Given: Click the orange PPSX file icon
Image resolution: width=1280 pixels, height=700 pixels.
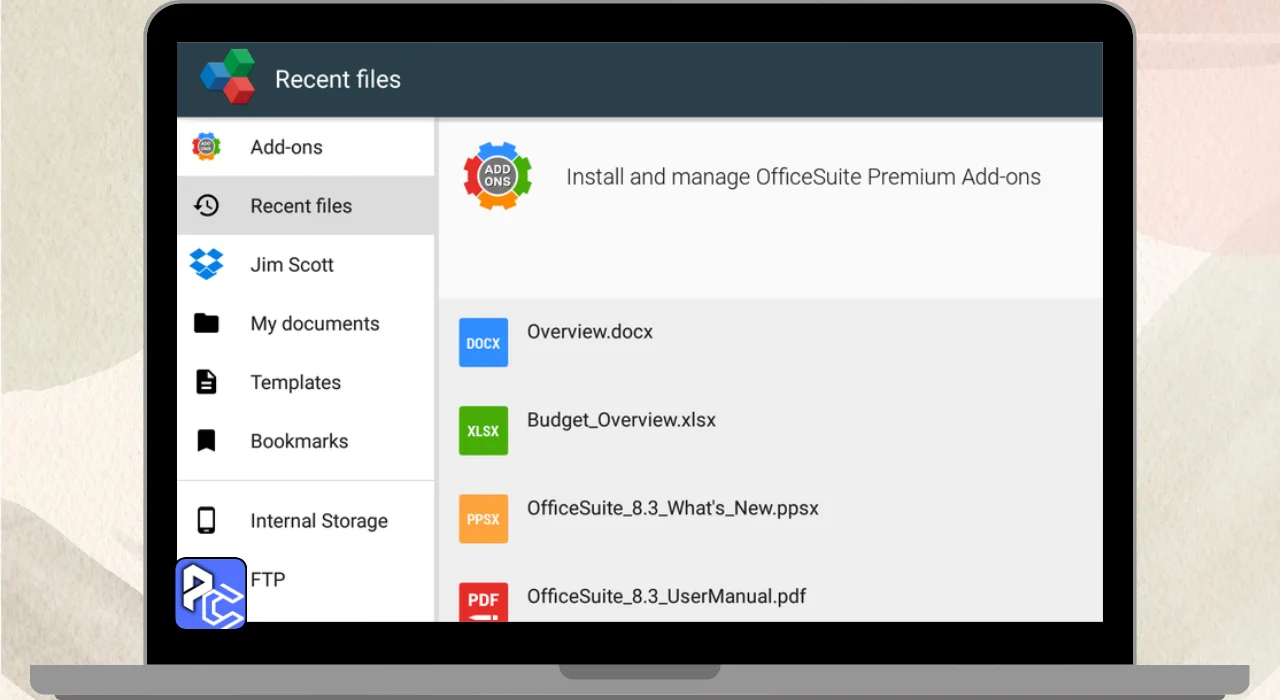Looking at the screenshot, I should (x=483, y=519).
